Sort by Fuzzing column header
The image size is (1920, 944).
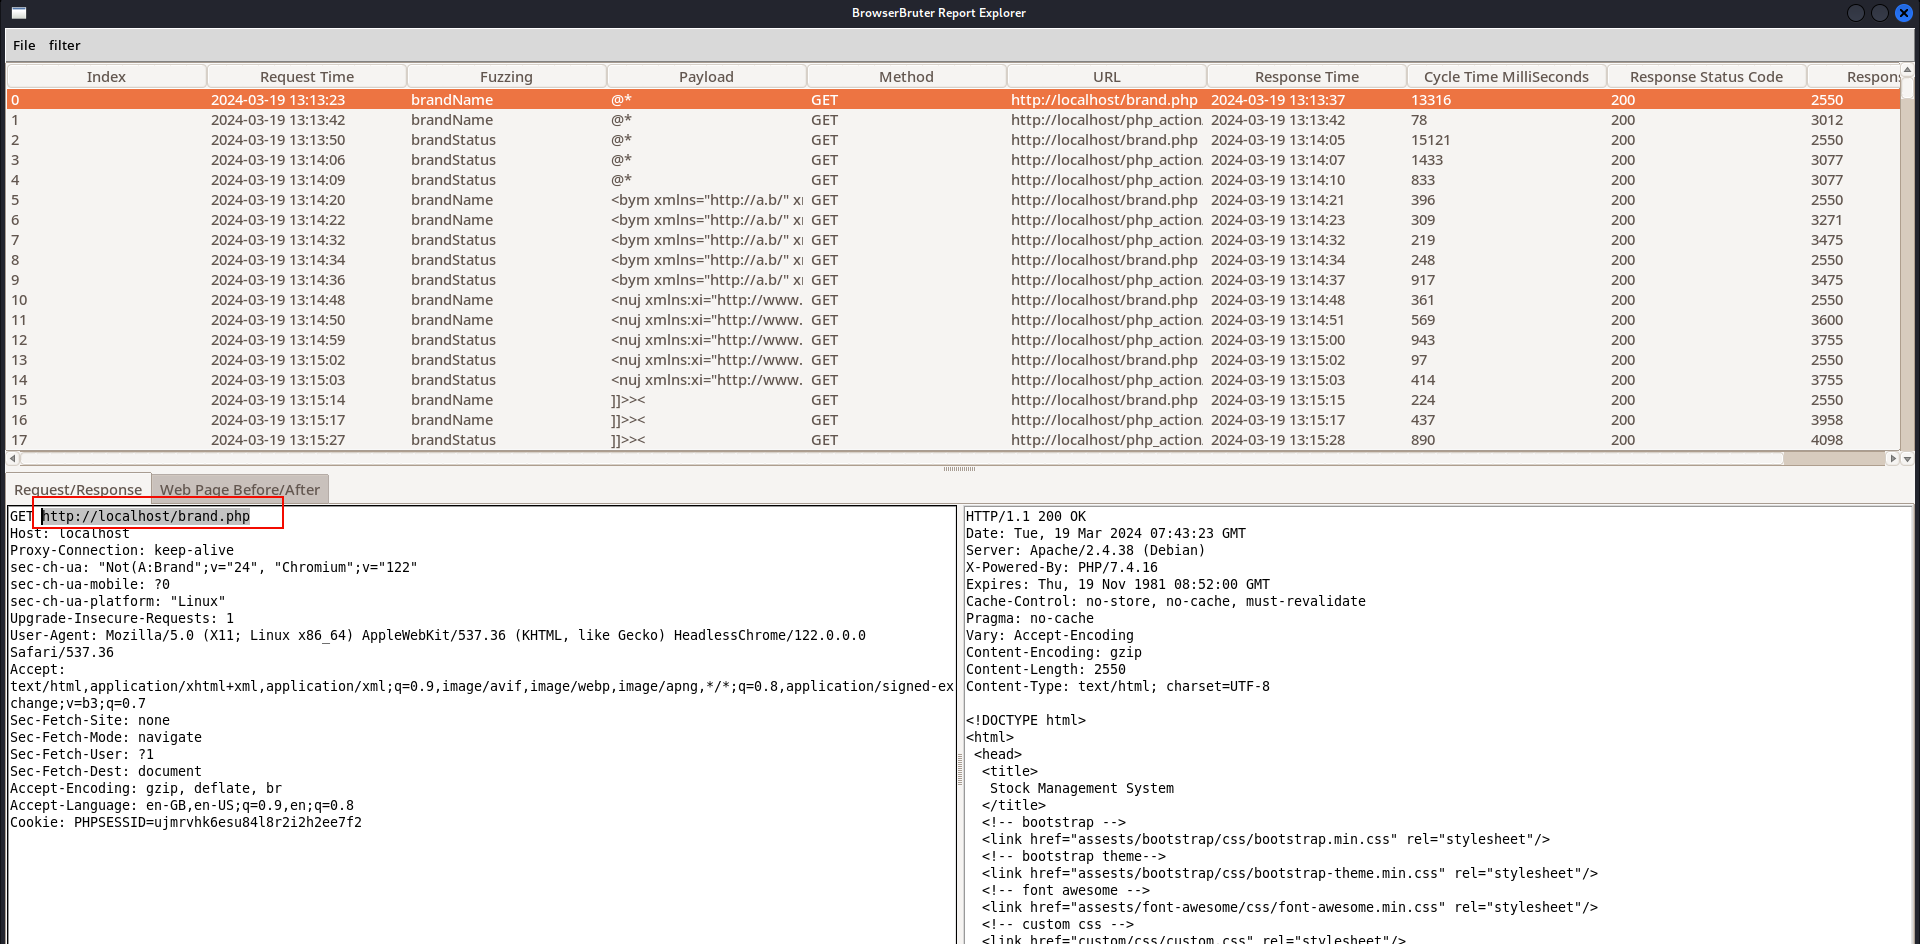506,77
